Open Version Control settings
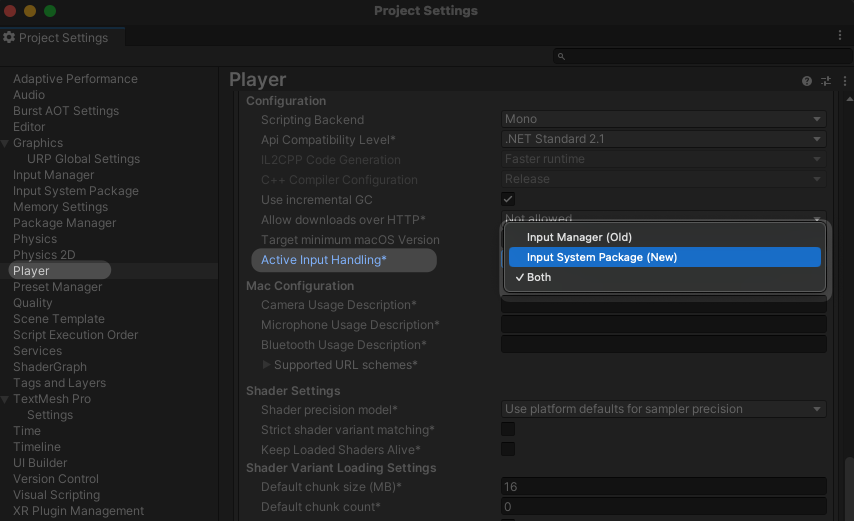Image resolution: width=854 pixels, height=521 pixels. (x=56, y=479)
